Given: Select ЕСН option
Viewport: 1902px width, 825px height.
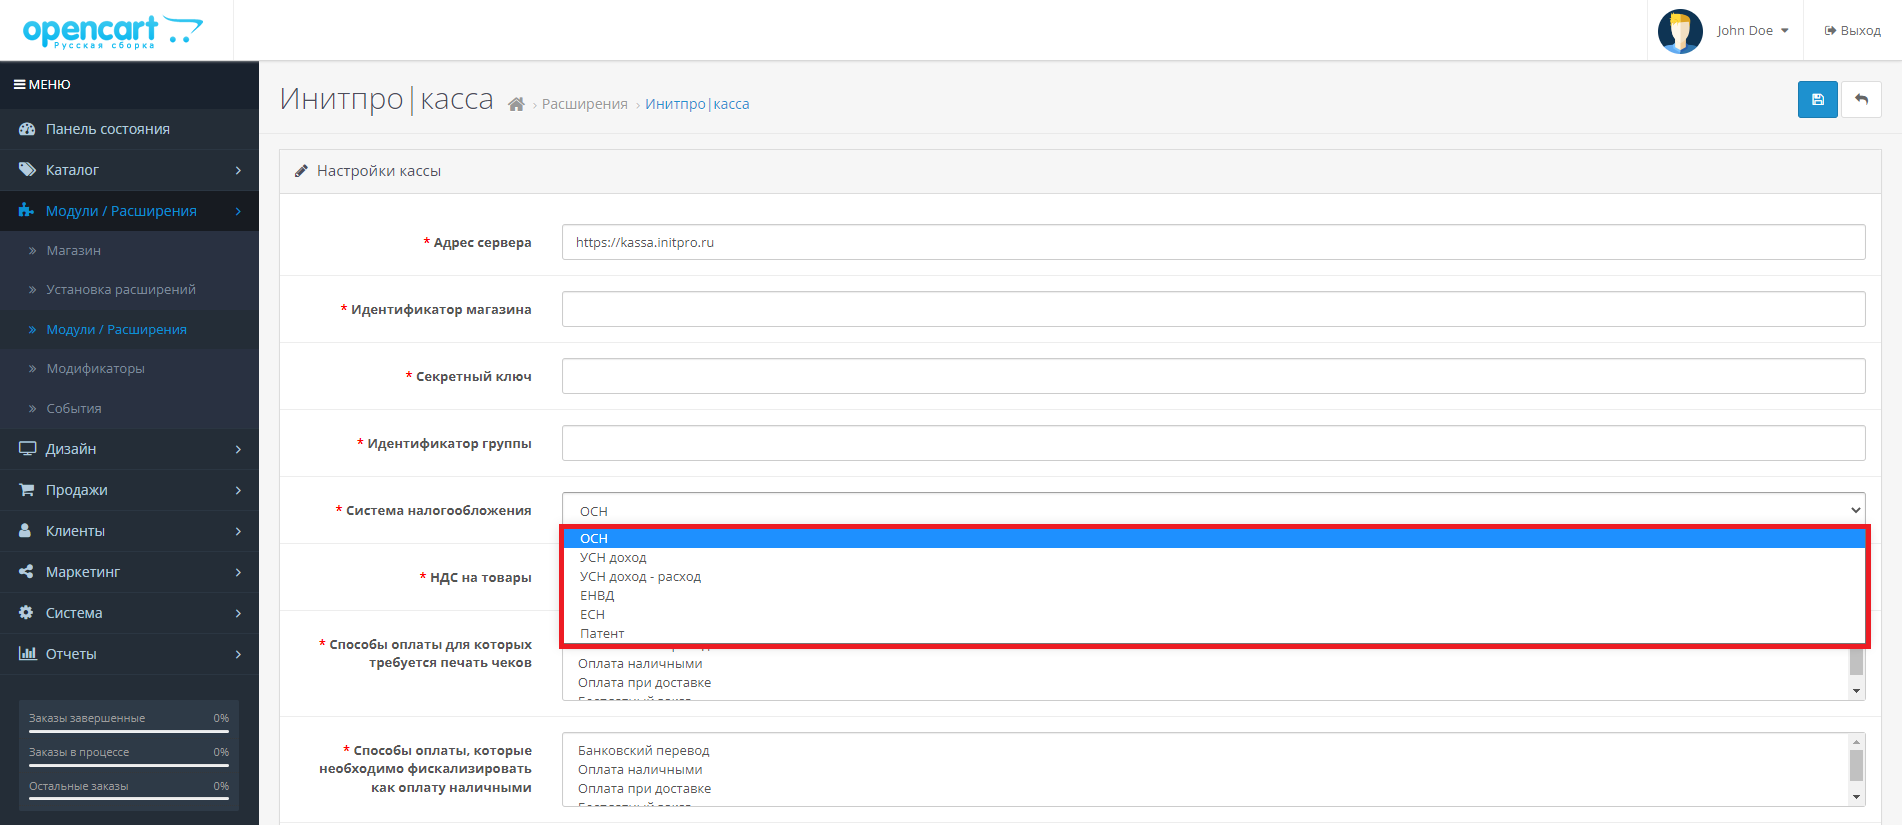Looking at the screenshot, I should click(1215, 615).
